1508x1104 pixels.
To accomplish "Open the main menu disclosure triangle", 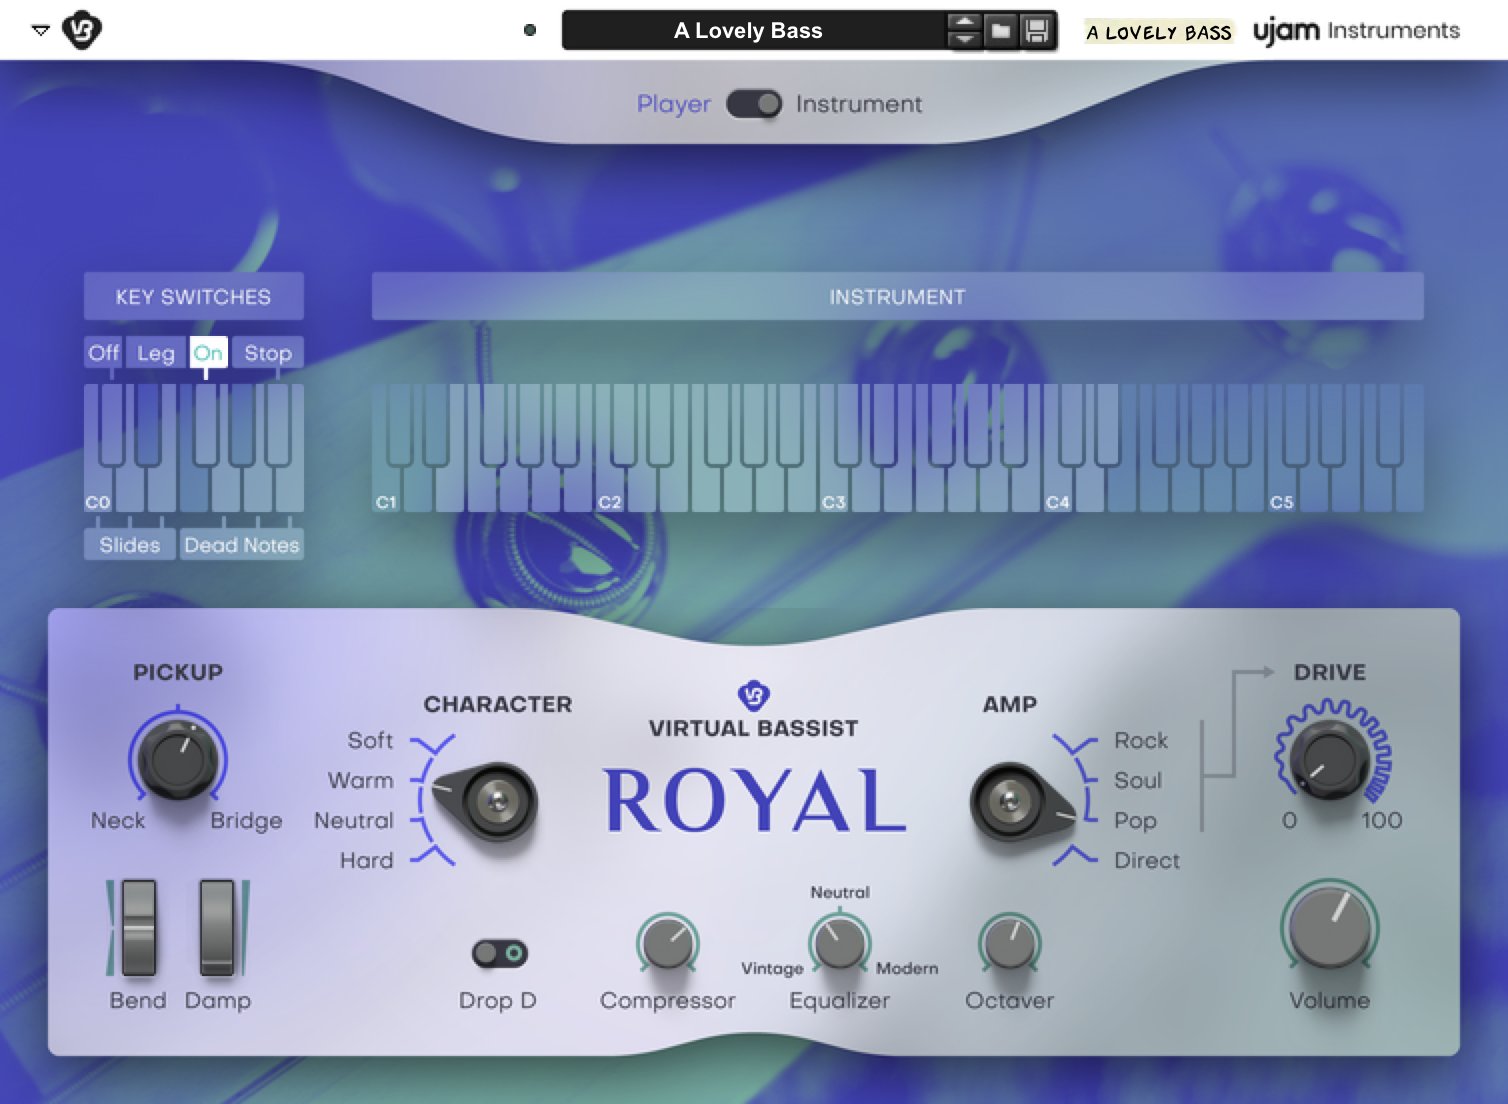I will 40,29.
